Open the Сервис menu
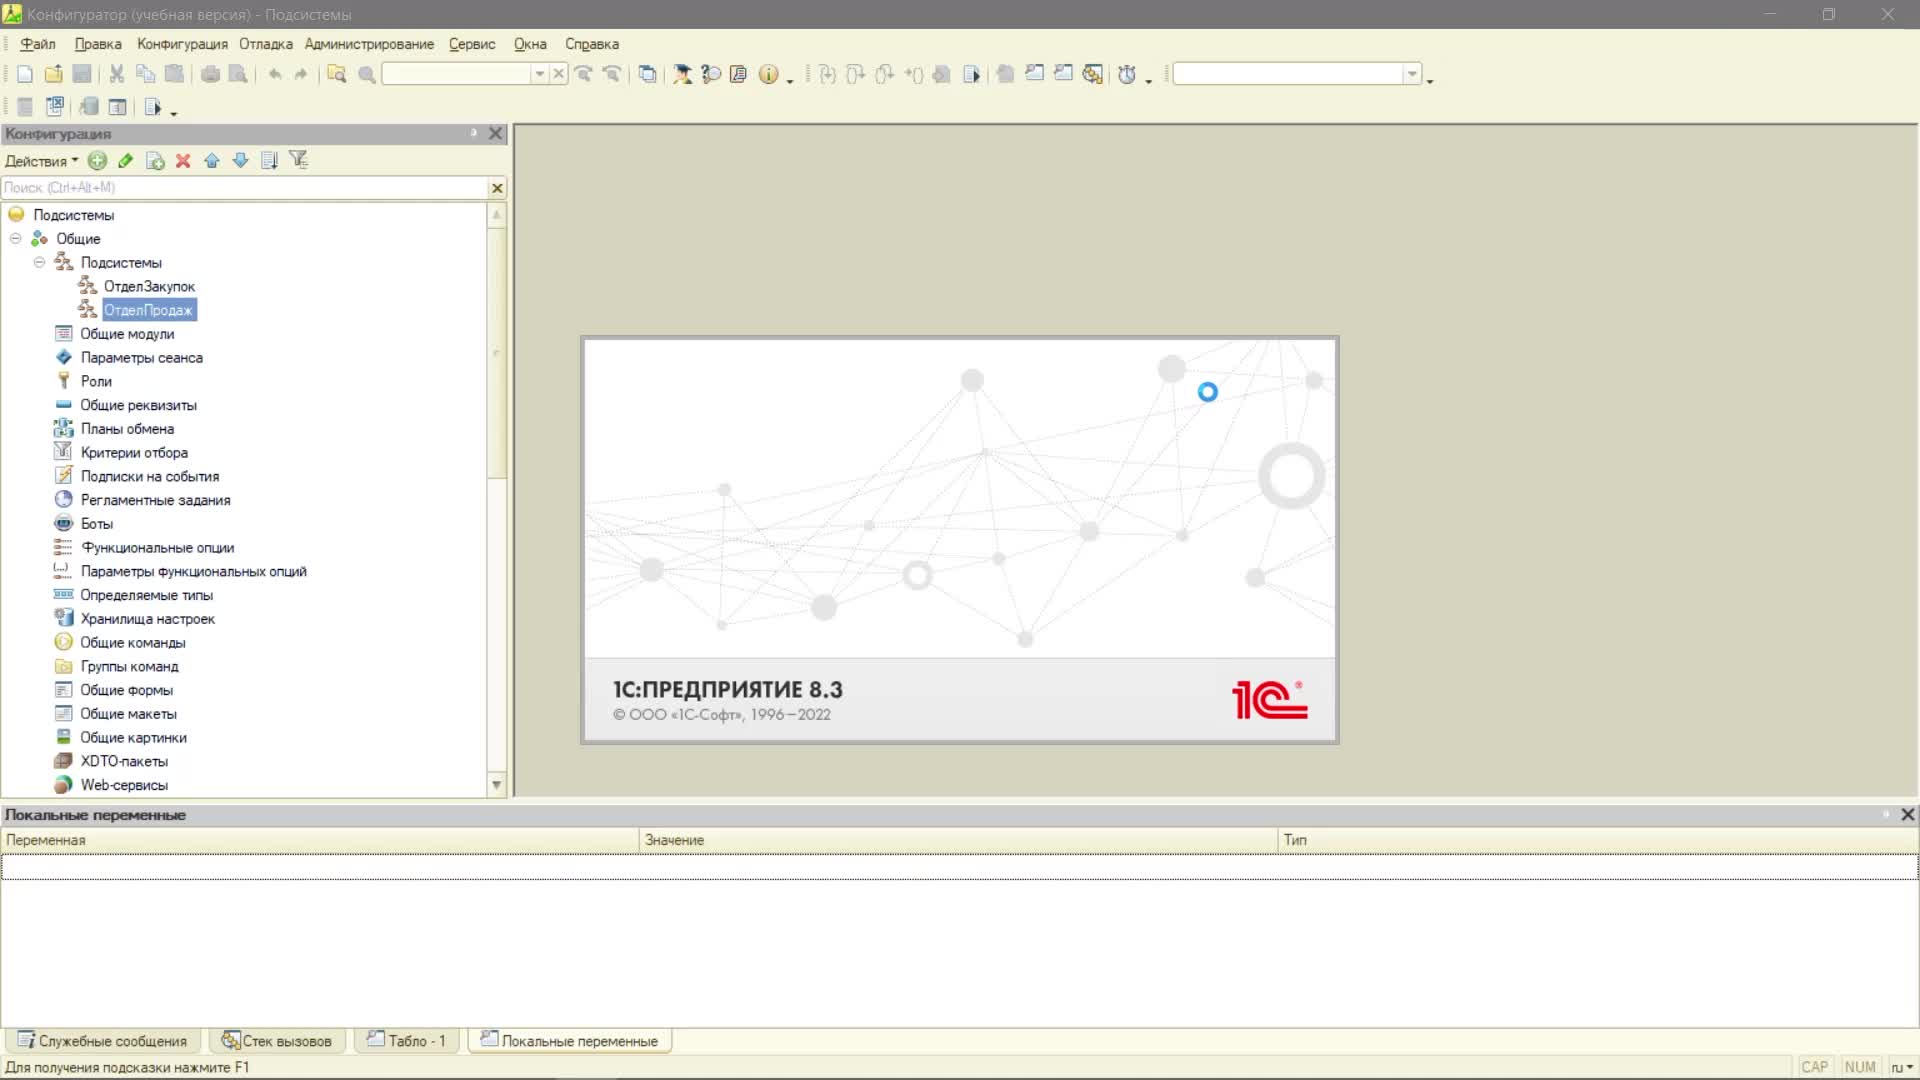The width and height of the screenshot is (1920, 1080). click(472, 44)
